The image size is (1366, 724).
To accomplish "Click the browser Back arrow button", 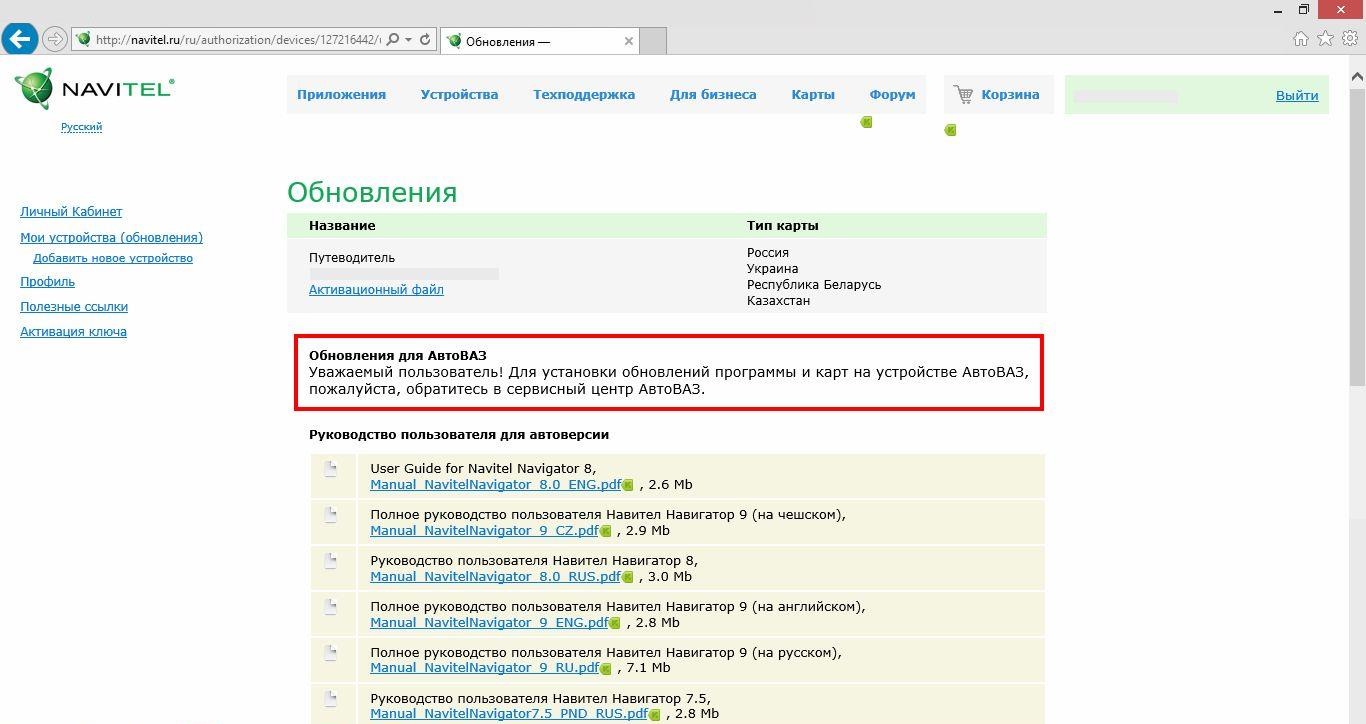I will pos(19,40).
